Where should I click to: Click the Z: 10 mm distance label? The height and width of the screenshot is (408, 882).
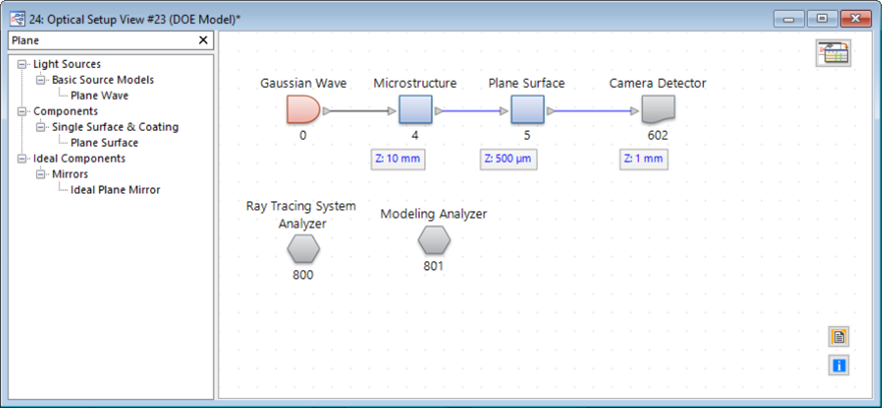(x=398, y=159)
